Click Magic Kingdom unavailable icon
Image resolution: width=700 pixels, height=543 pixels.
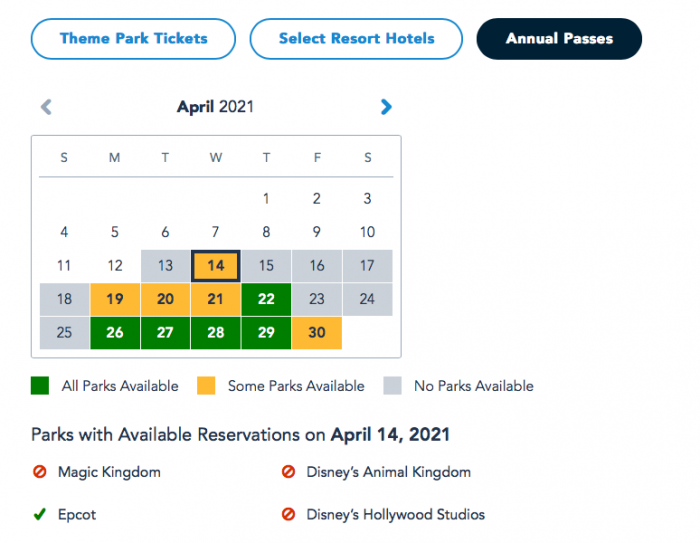[39, 472]
